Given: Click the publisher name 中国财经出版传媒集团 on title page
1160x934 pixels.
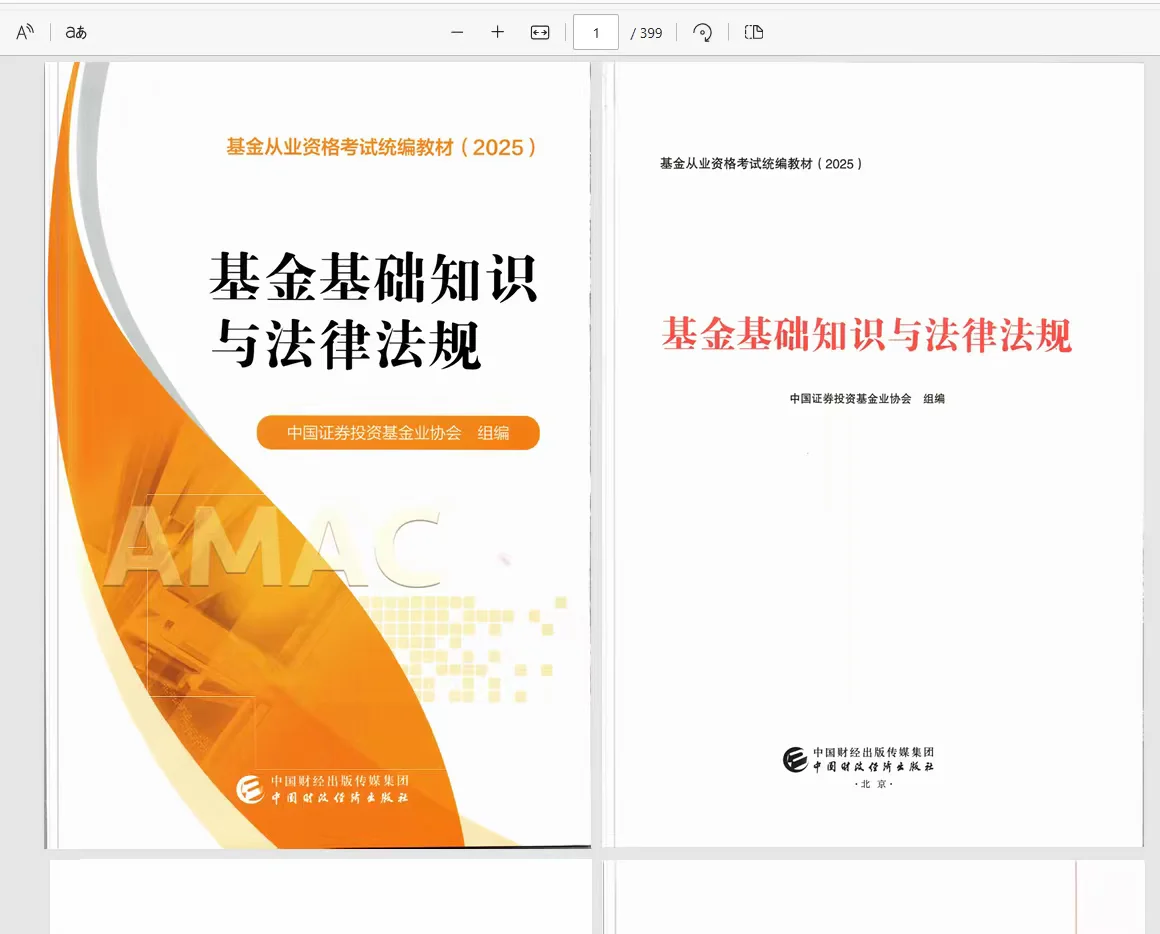Looking at the screenshot, I should point(874,752).
